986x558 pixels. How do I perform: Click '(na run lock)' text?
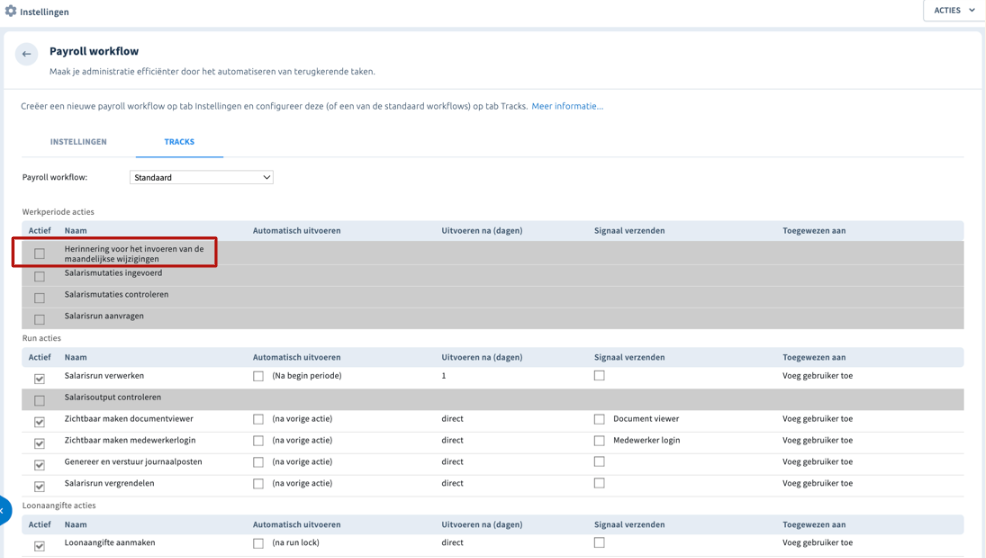tap(296, 542)
